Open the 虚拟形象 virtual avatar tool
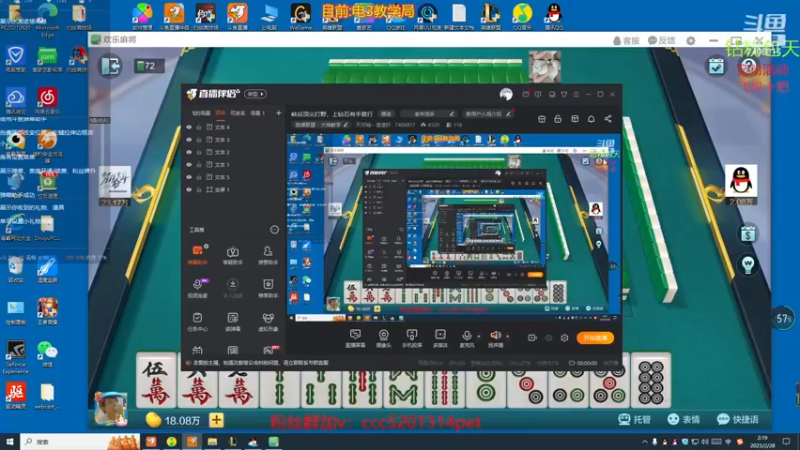This screenshot has width=800, height=450. (x=268, y=321)
